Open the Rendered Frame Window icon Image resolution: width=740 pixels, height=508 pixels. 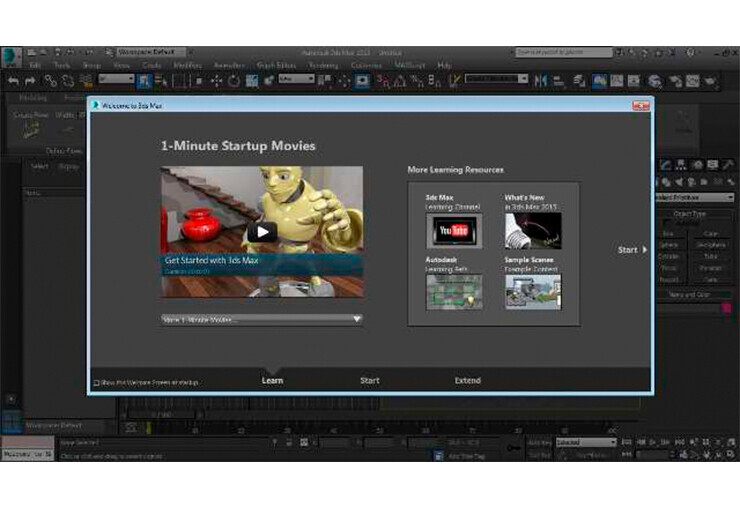point(692,81)
